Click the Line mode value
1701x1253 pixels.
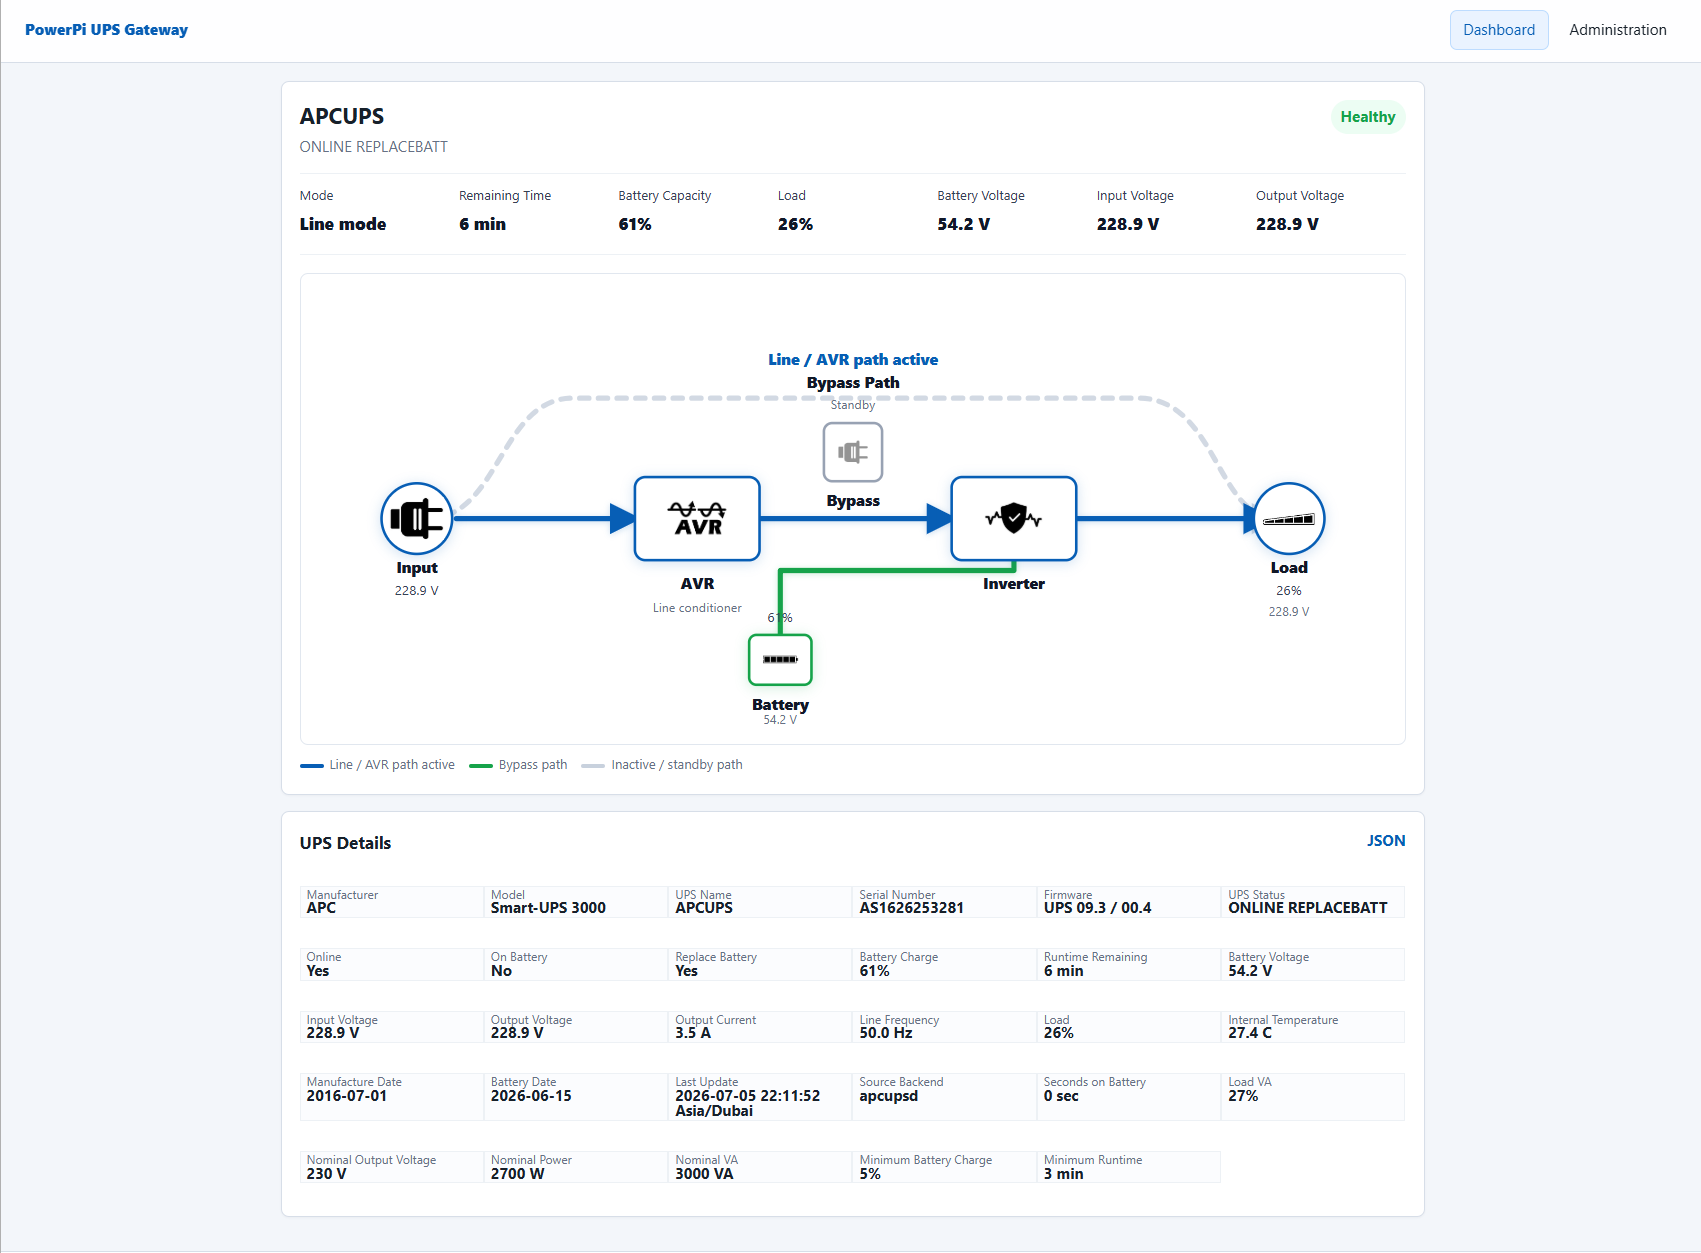tap(343, 224)
